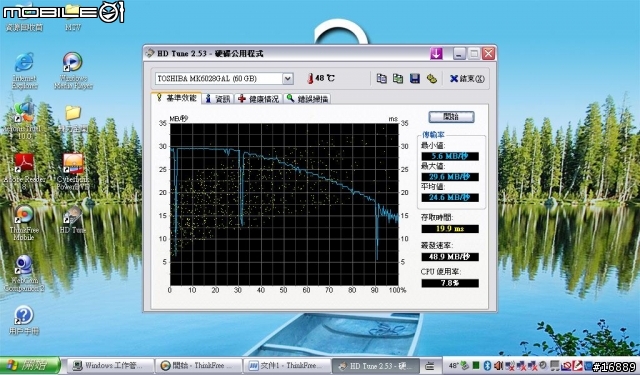The width and height of the screenshot is (640, 375).
Task: Switch to 文件1 - ThinkFree taskbar button
Action: tap(286, 366)
